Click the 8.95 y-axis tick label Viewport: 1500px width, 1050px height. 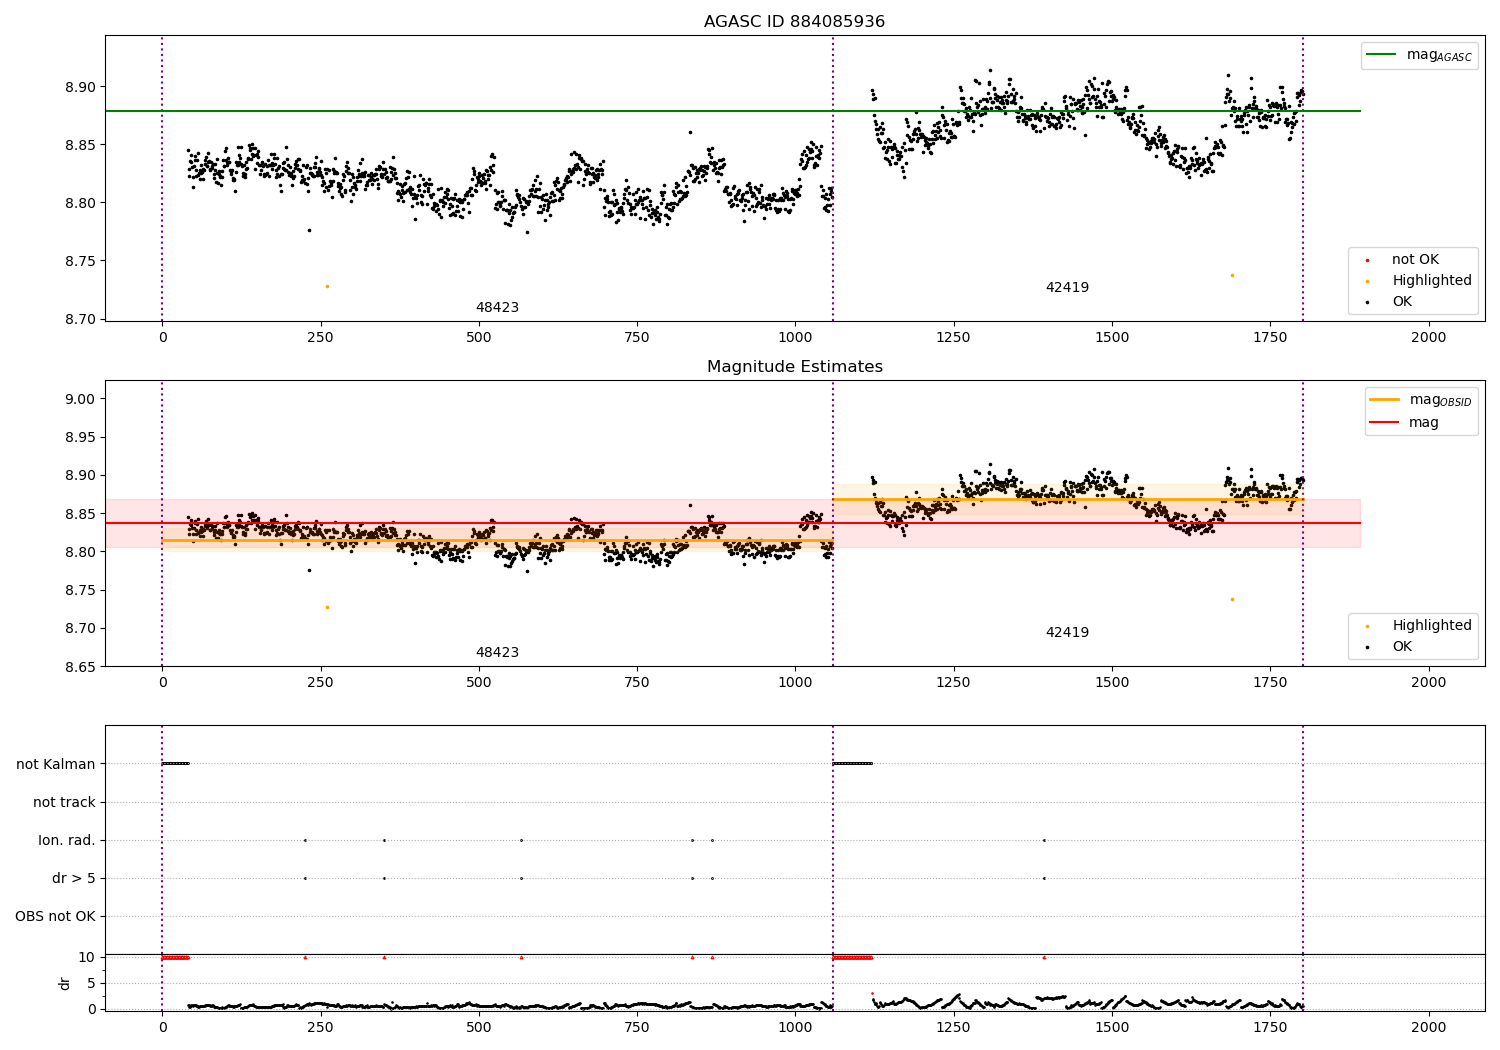click(80, 437)
